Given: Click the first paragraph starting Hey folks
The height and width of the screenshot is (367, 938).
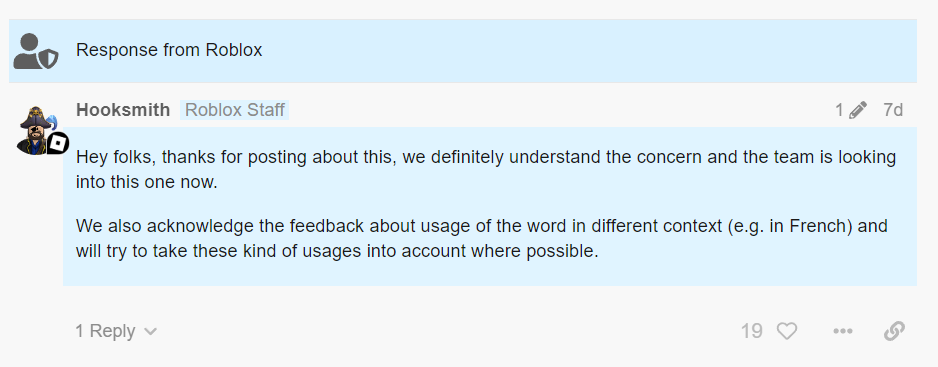Looking at the screenshot, I should [x=486, y=169].
